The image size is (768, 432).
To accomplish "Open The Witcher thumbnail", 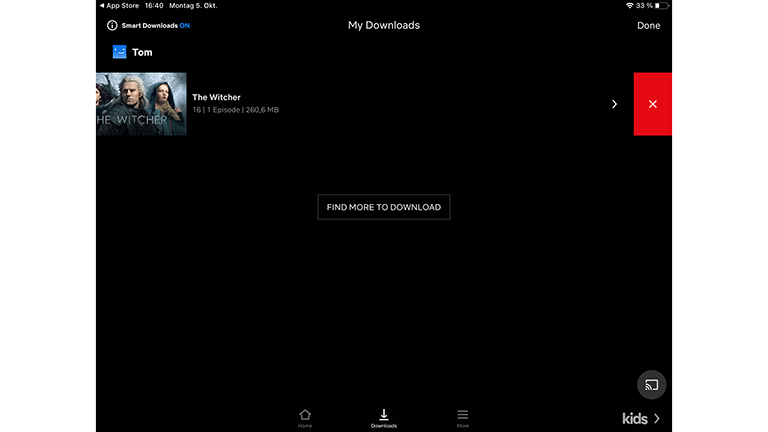I will coord(141,104).
